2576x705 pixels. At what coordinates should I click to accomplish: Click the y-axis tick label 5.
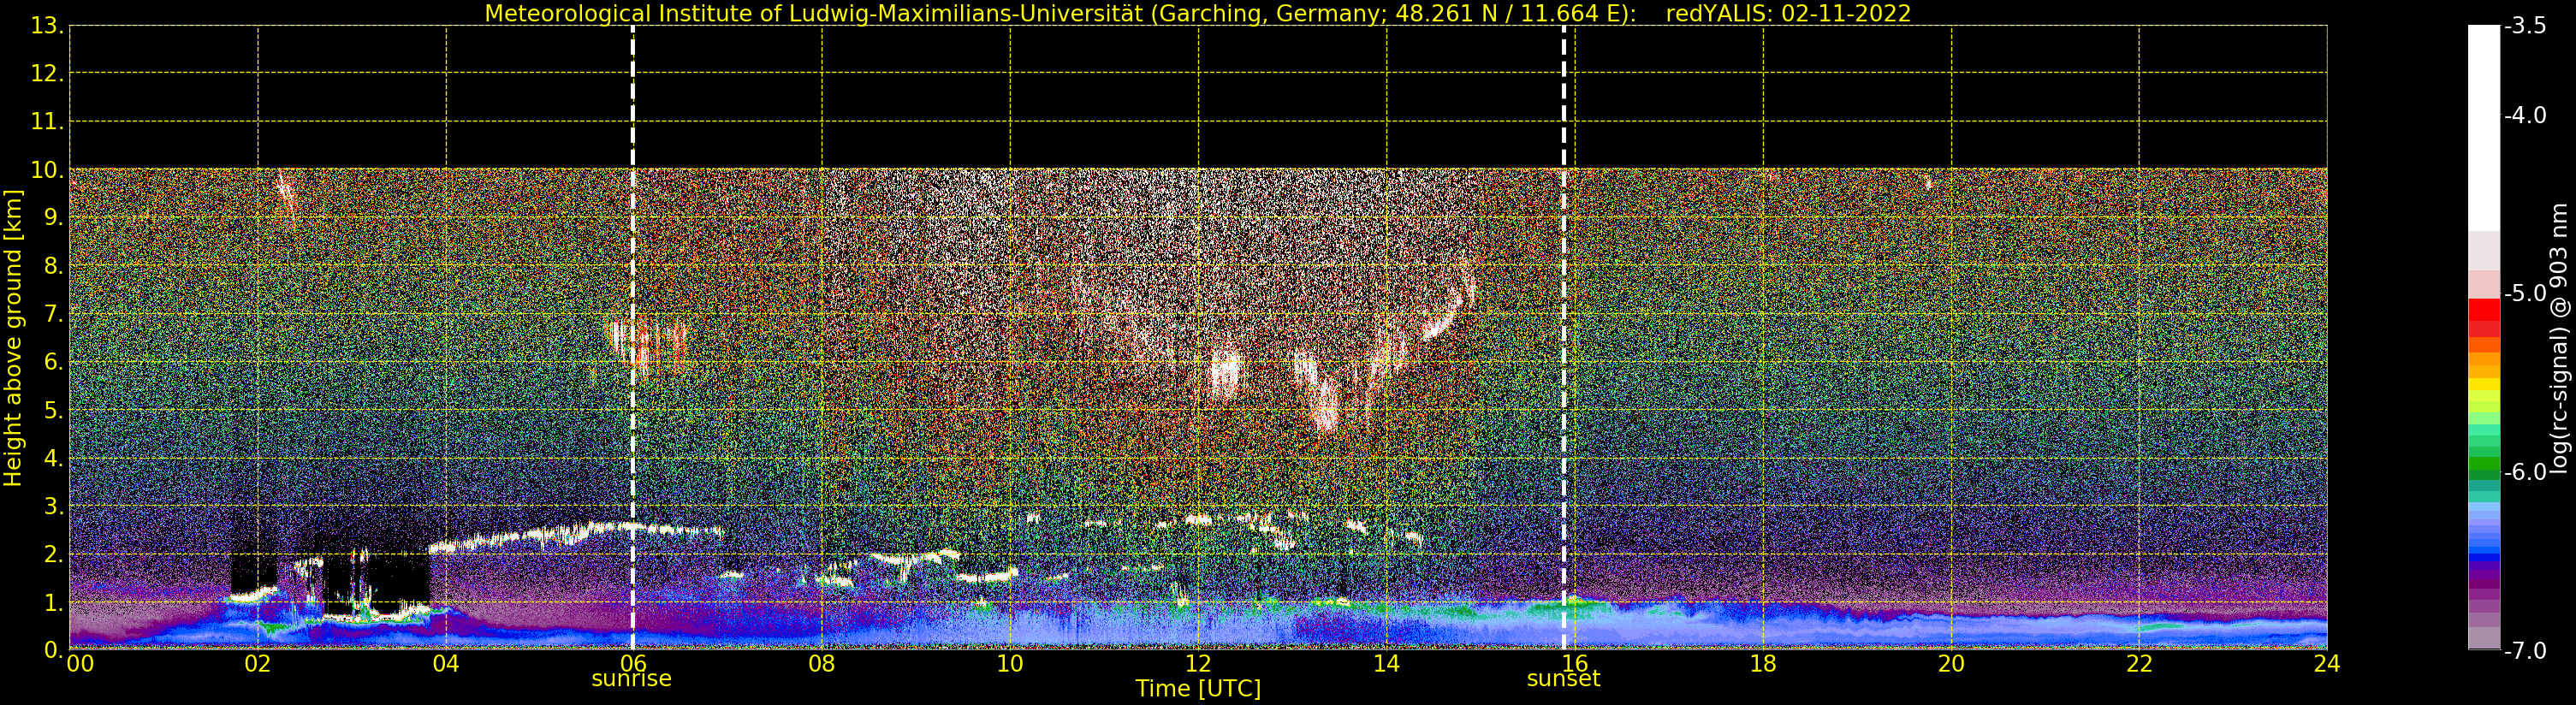(53, 410)
